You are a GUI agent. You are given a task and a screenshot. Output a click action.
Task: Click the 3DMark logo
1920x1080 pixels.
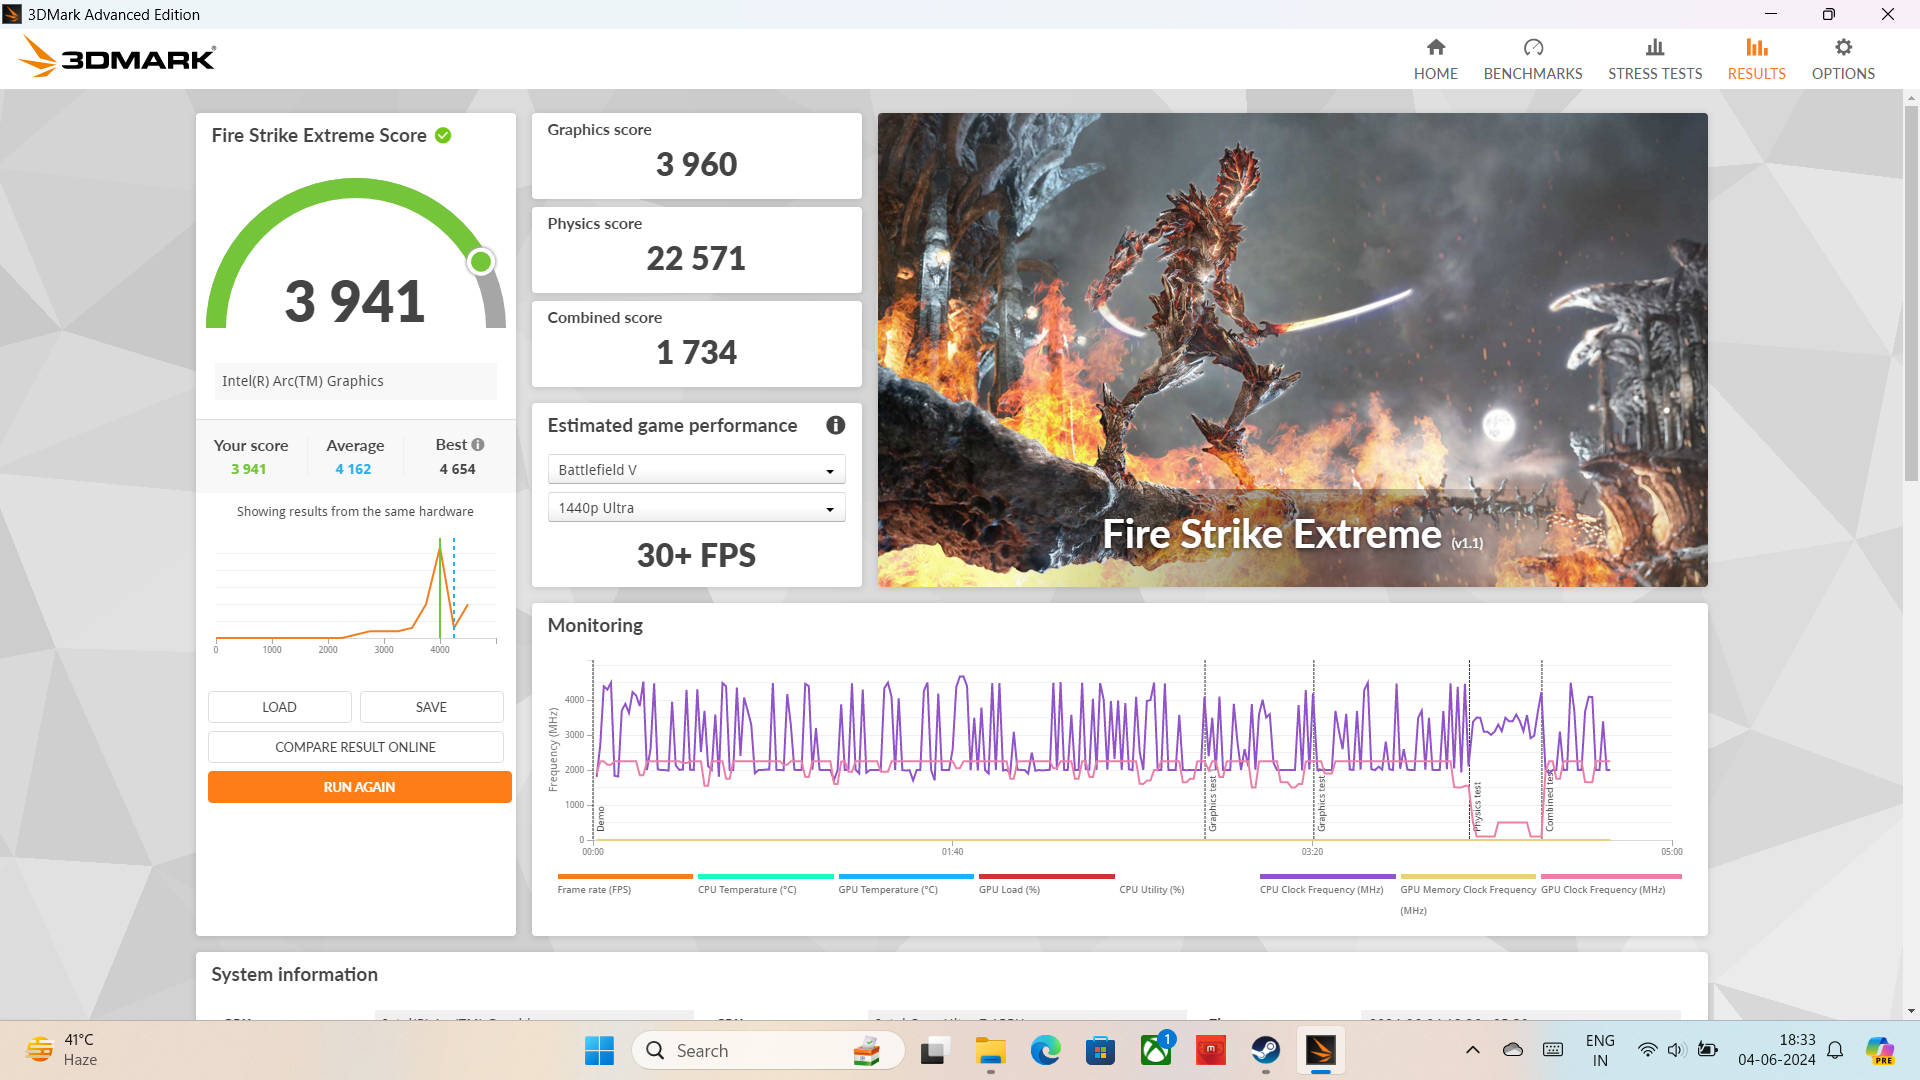pos(117,57)
